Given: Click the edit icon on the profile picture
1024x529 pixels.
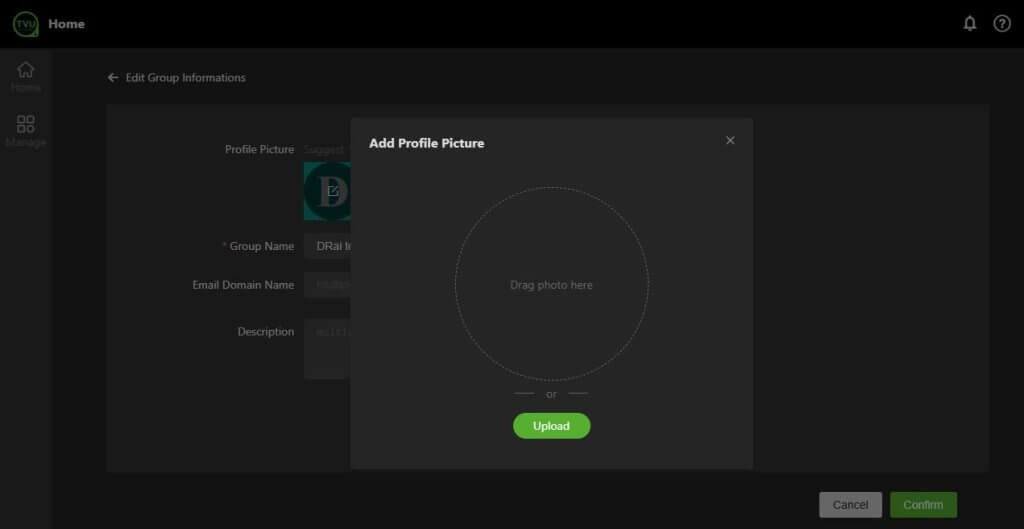Looking at the screenshot, I should click(x=332, y=191).
